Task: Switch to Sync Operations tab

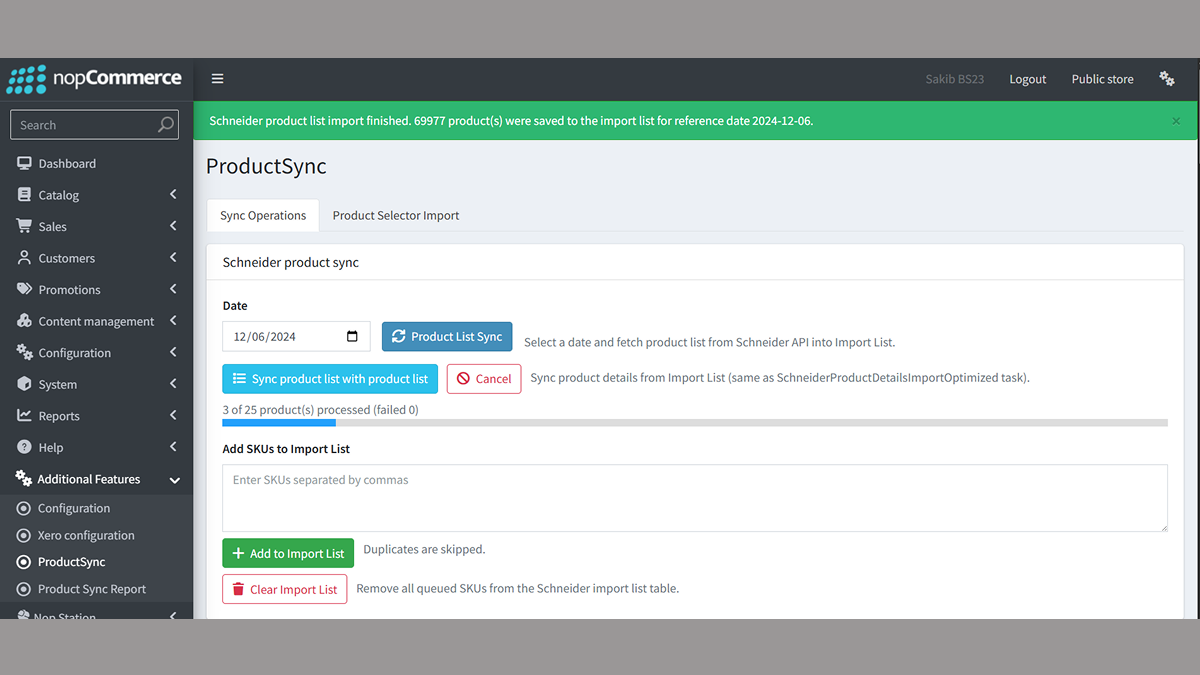Action: point(263,215)
